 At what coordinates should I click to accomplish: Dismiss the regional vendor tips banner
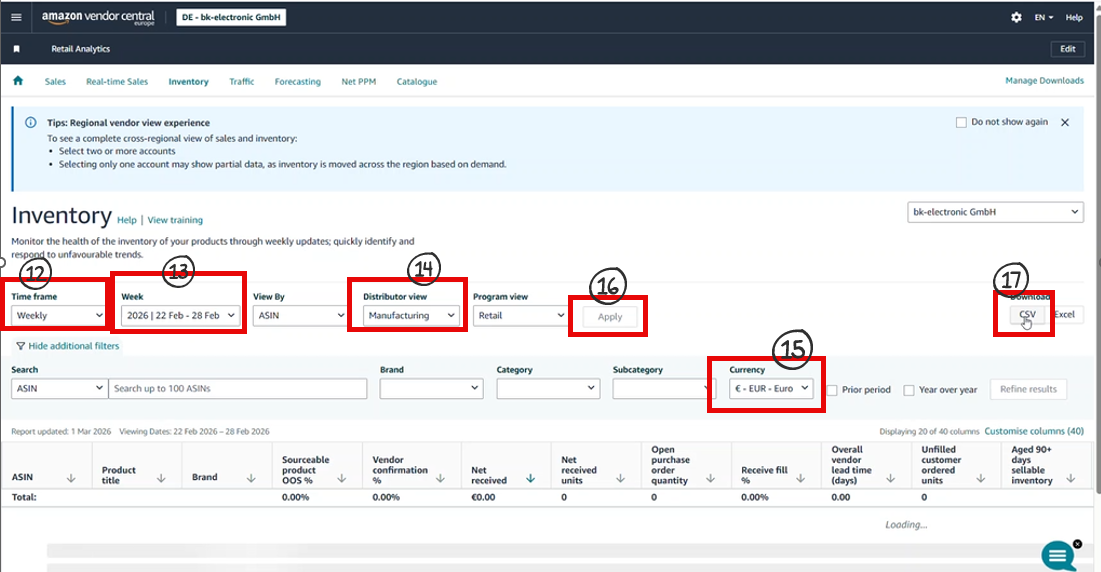1065,122
